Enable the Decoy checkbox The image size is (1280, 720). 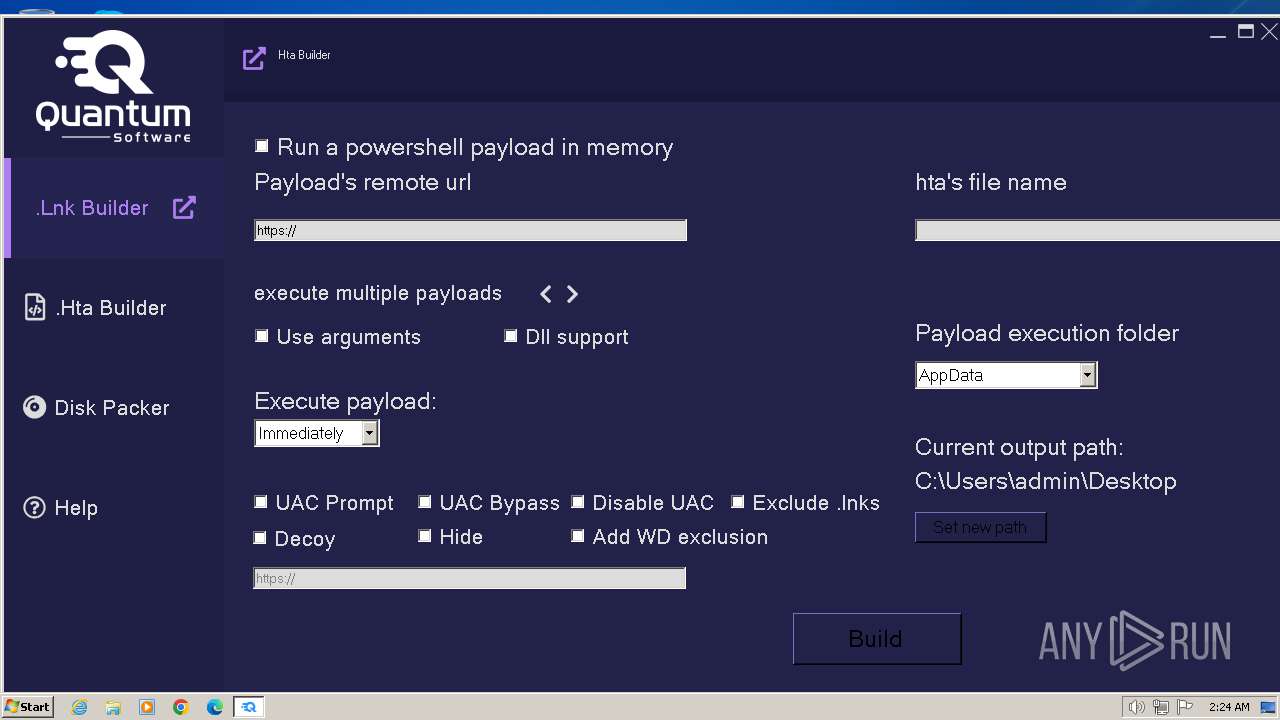click(260, 538)
